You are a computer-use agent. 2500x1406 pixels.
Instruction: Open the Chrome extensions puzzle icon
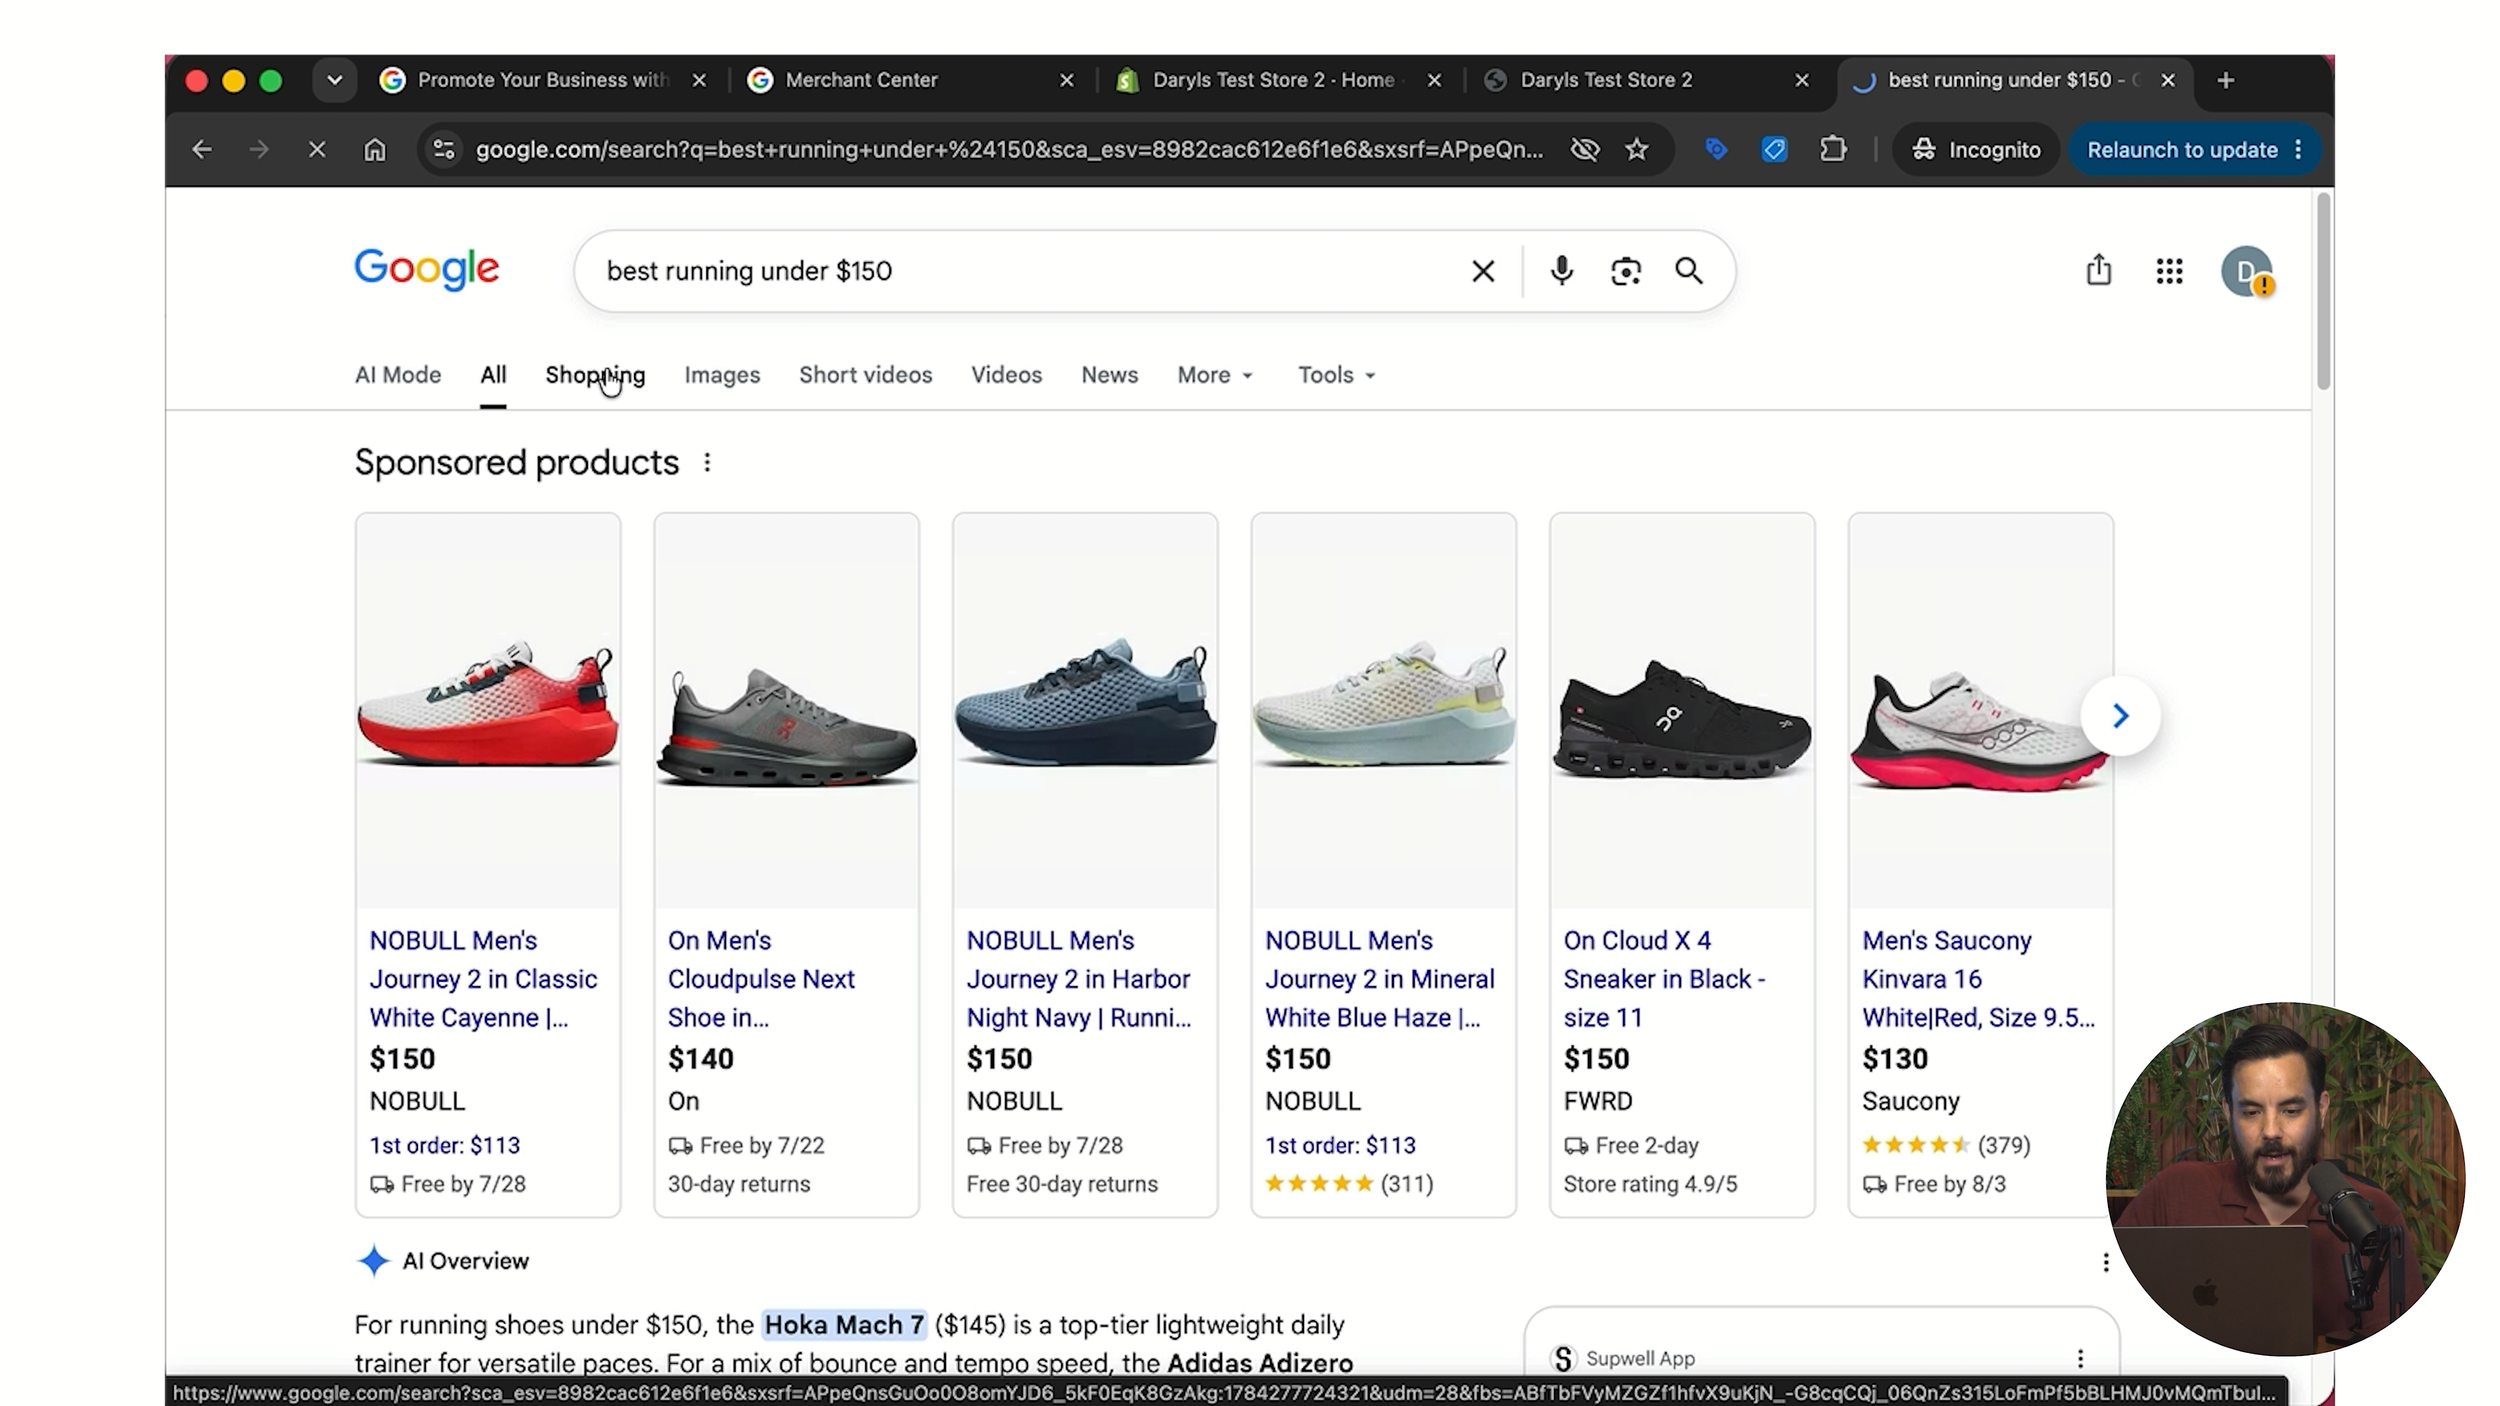coord(1832,150)
